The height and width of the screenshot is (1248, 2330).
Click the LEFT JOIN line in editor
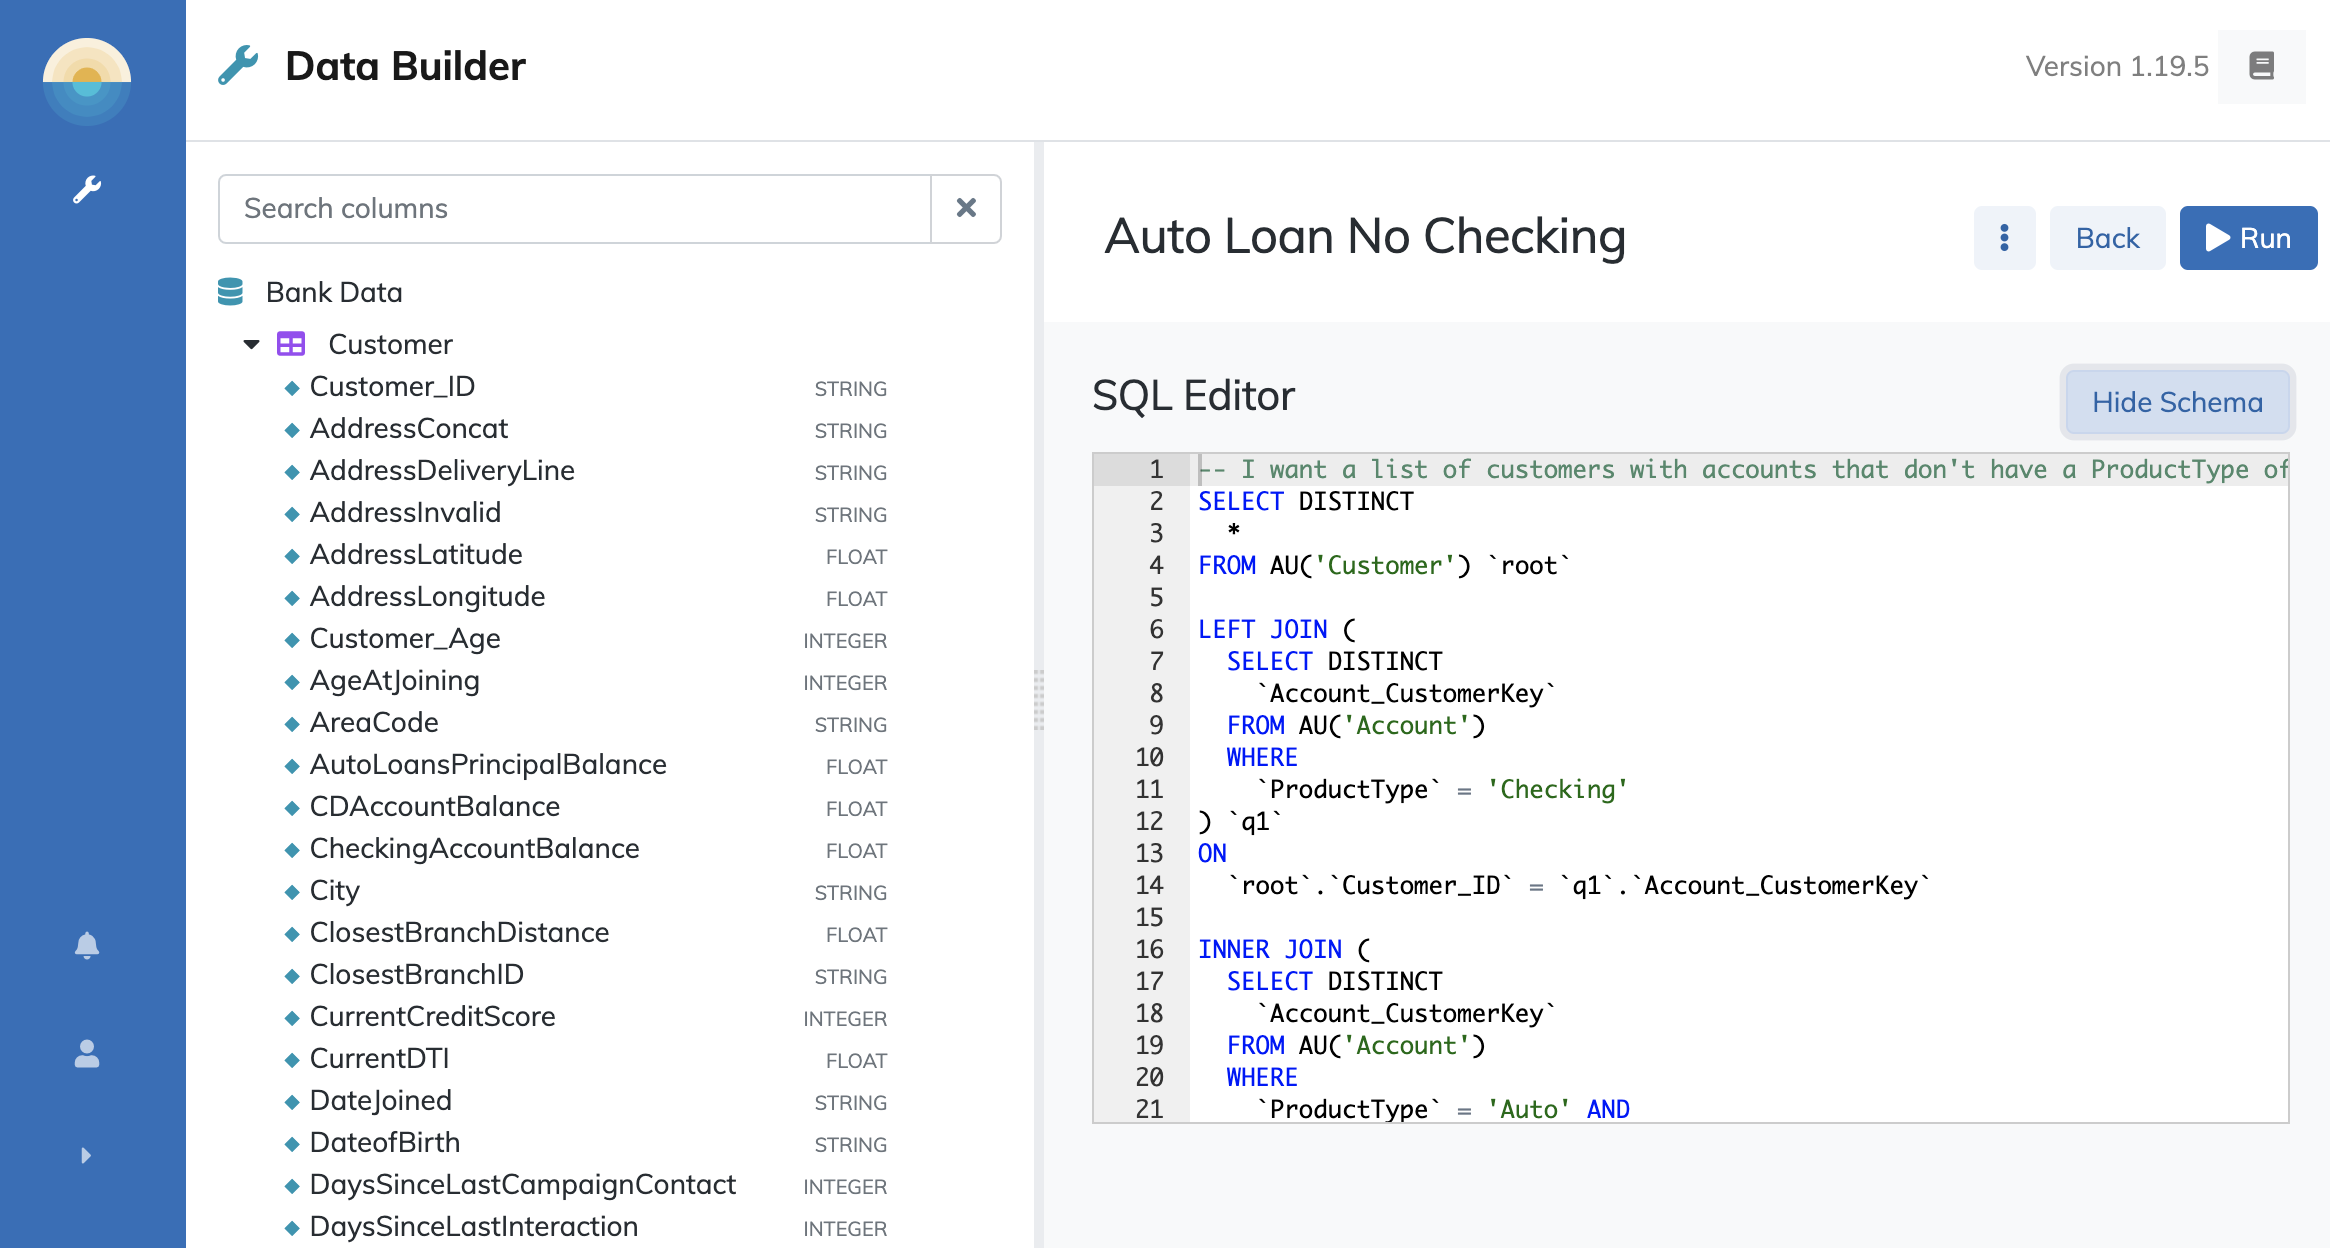pos(1277,629)
